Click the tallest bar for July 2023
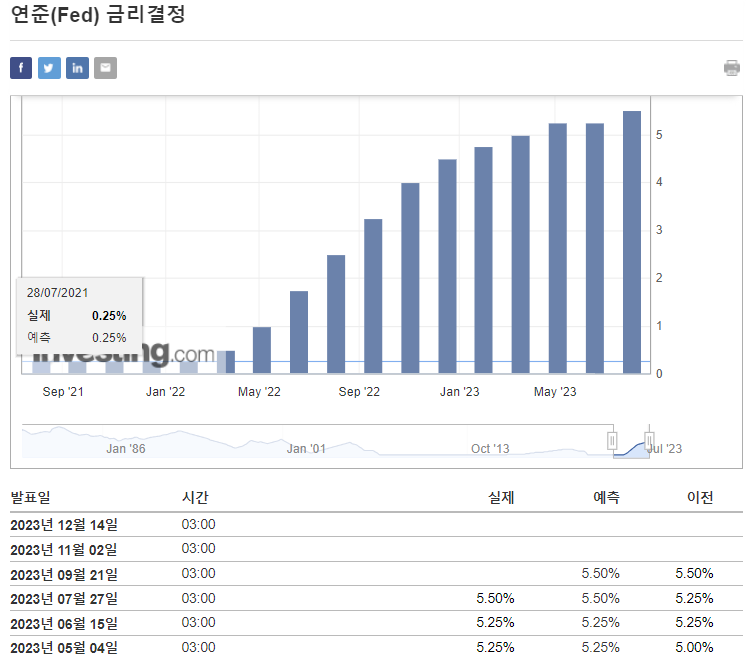 coord(632,242)
